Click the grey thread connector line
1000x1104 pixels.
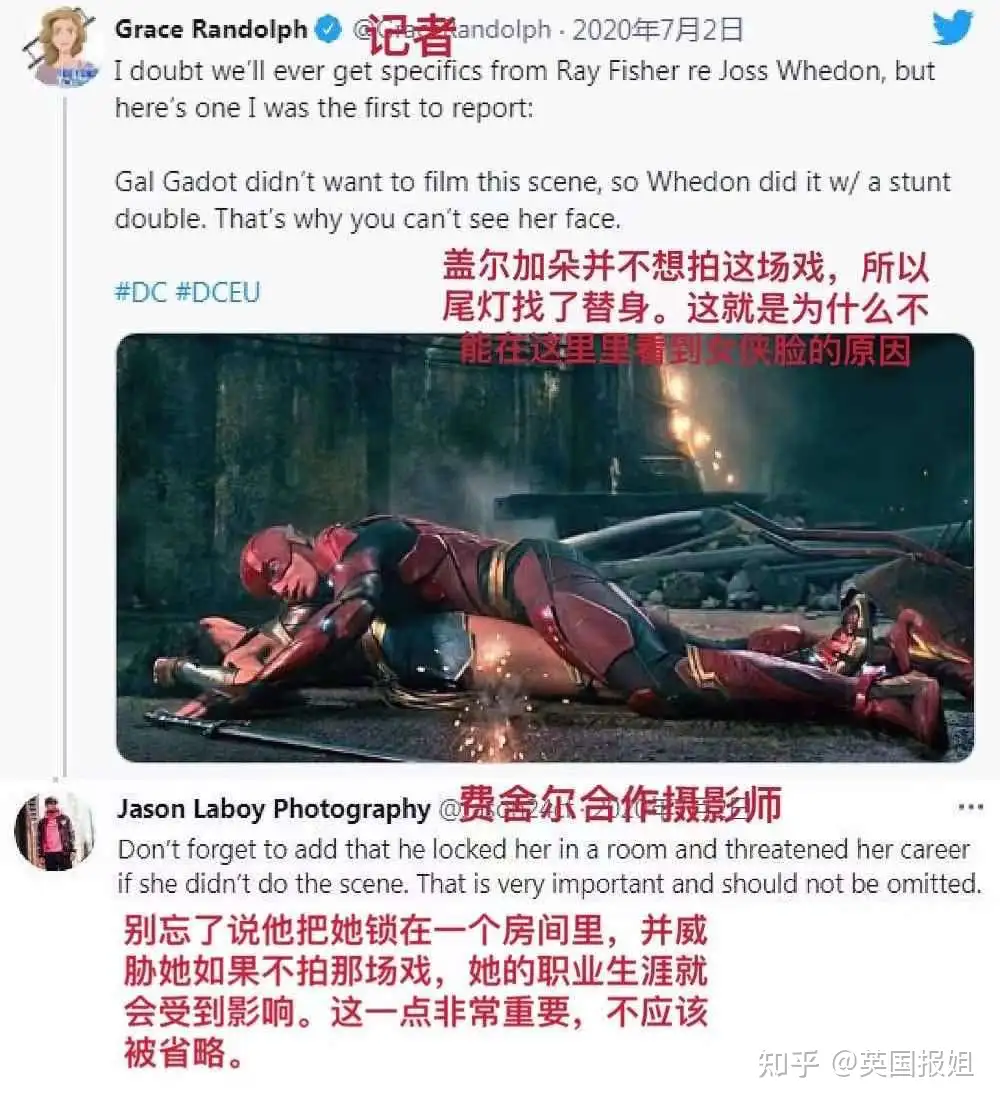(x=64, y=437)
